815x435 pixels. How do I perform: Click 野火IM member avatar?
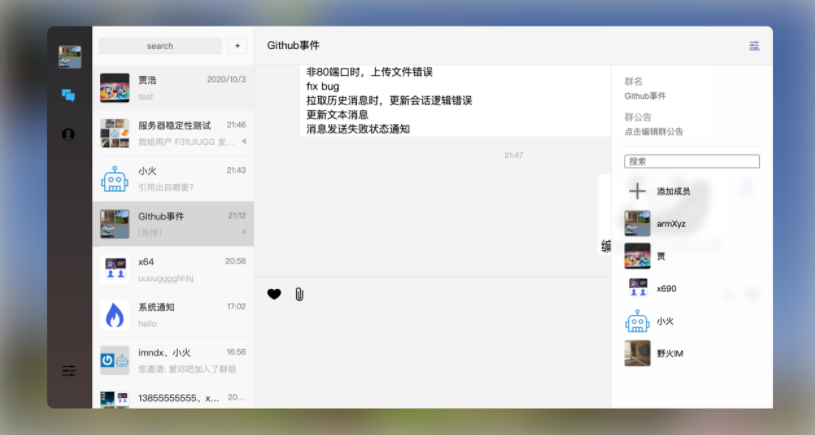pos(637,353)
